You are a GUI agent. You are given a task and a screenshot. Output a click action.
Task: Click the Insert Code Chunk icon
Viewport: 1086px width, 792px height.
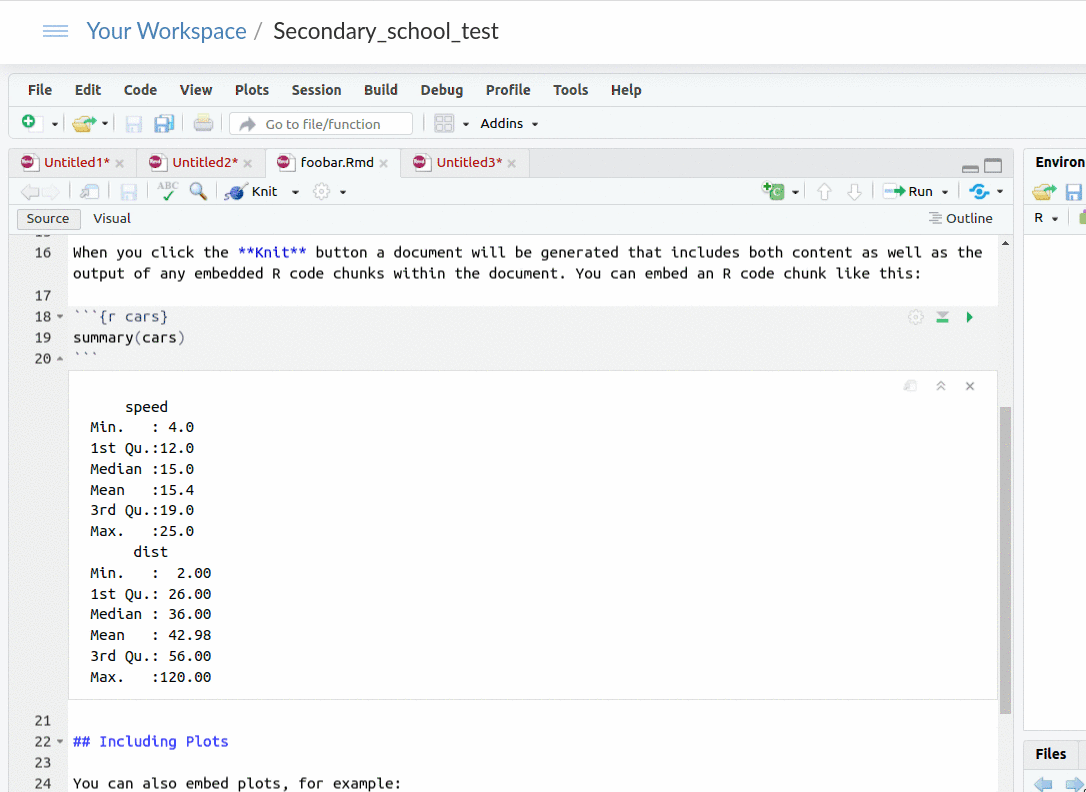(773, 191)
